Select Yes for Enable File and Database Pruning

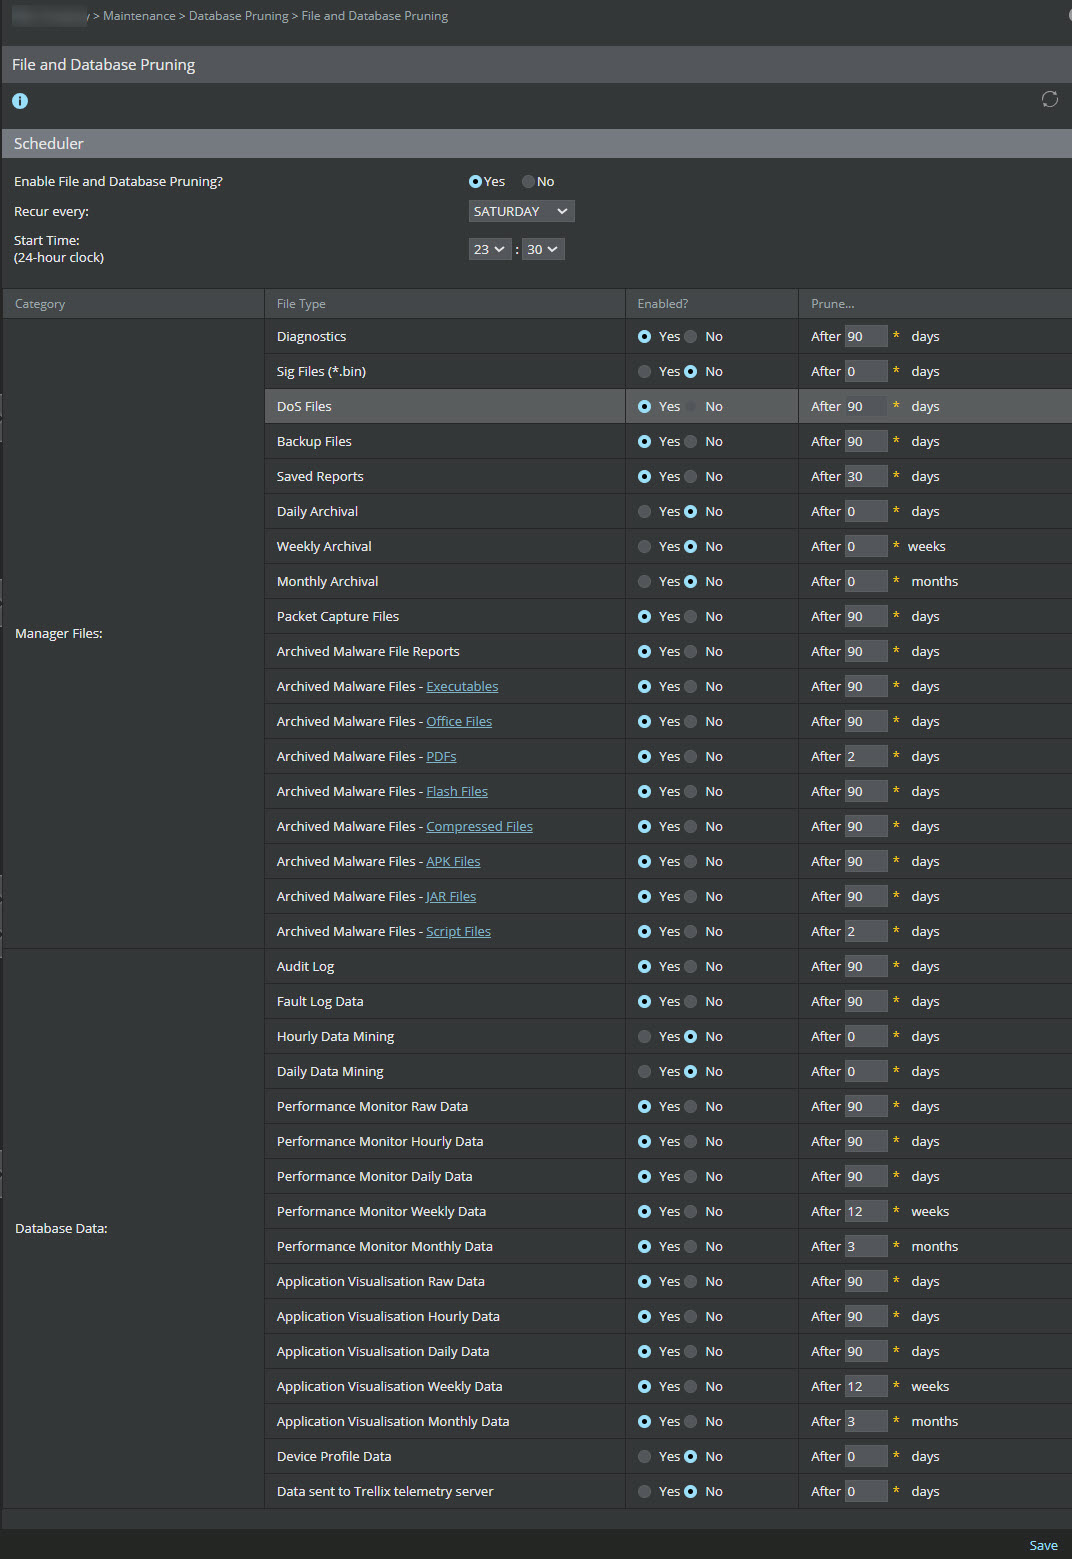(475, 181)
